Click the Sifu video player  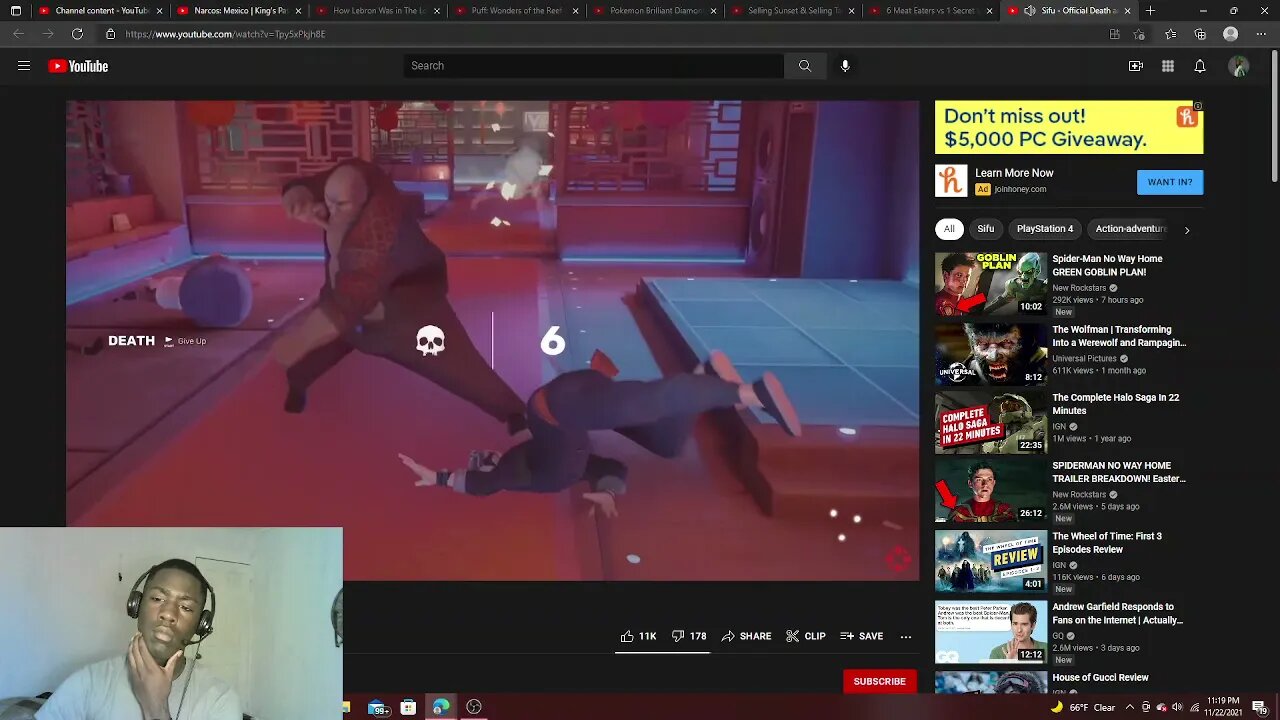coord(492,340)
